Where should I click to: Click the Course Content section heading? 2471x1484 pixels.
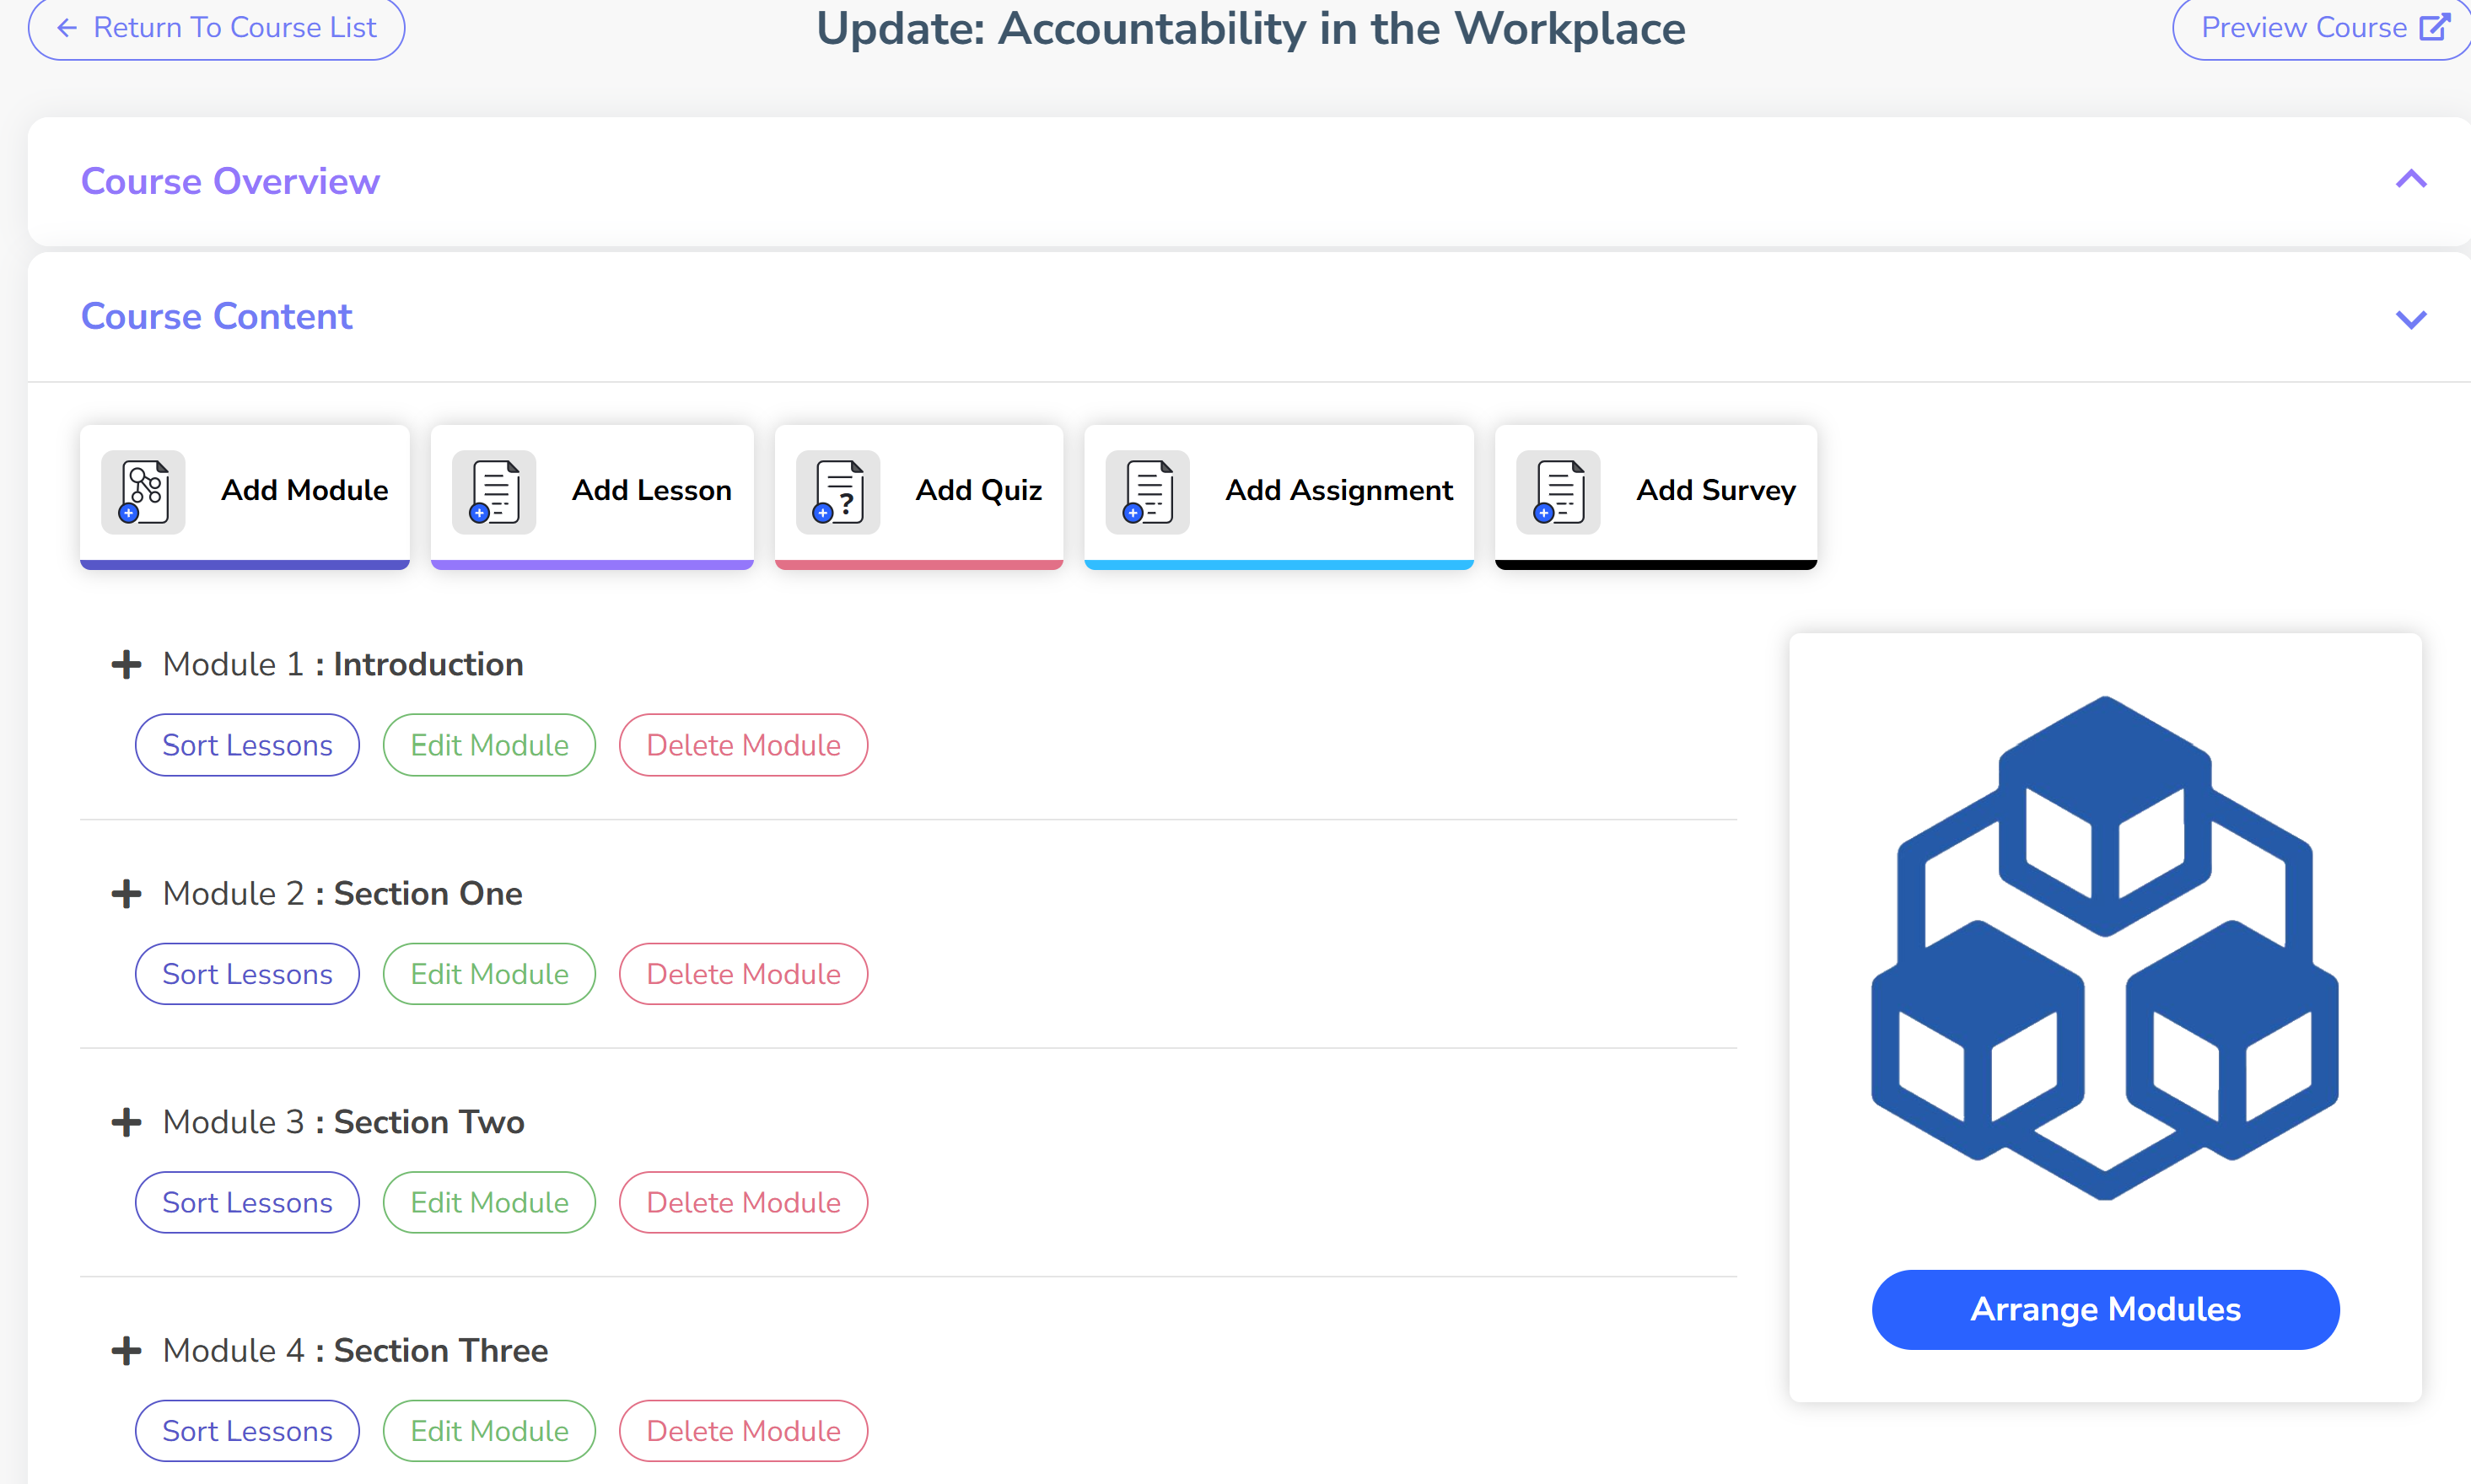216,316
